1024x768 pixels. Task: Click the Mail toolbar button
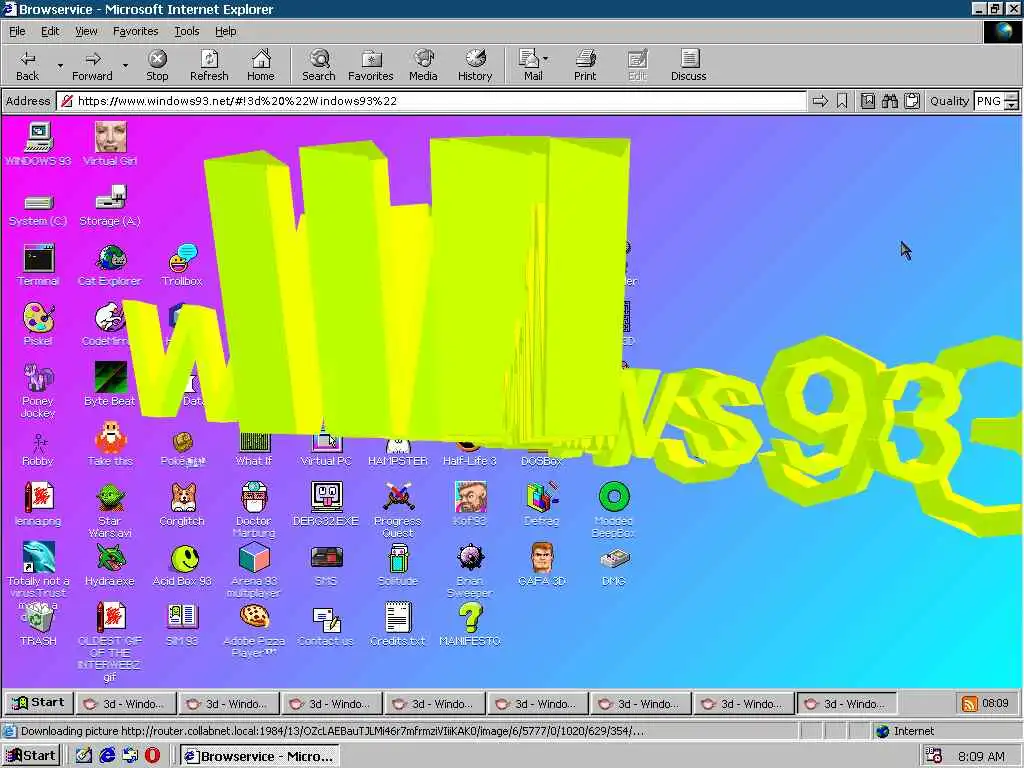coord(533,65)
